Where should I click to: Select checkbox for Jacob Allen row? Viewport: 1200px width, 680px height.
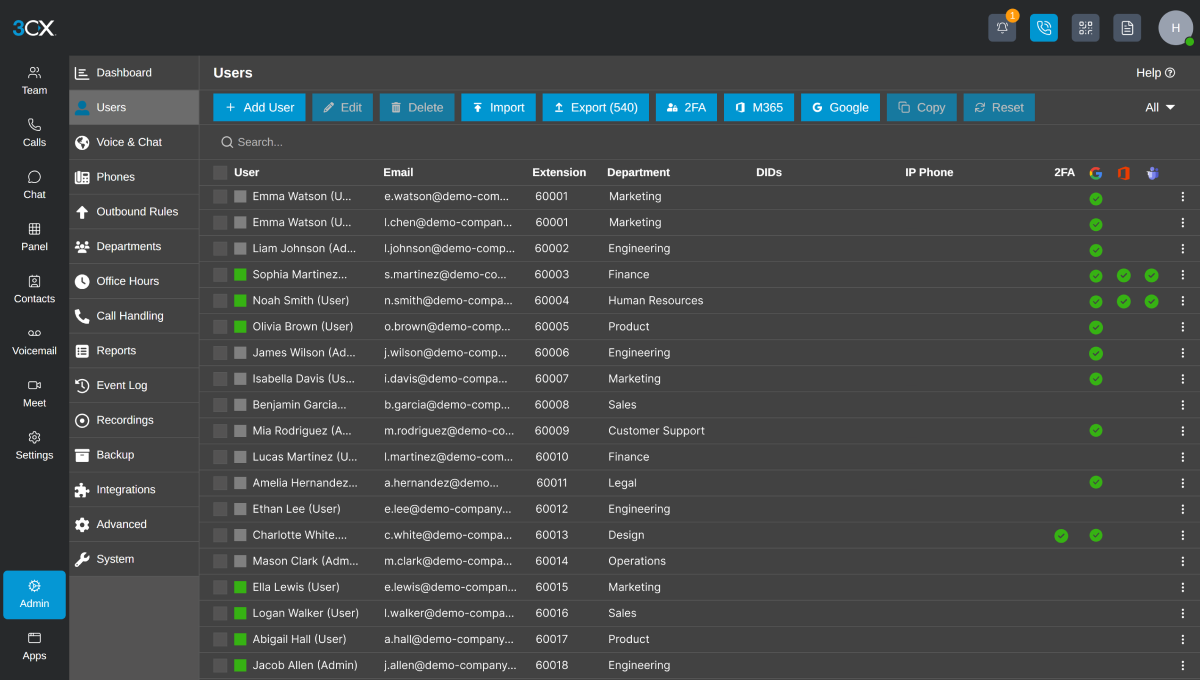coord(220,666)
